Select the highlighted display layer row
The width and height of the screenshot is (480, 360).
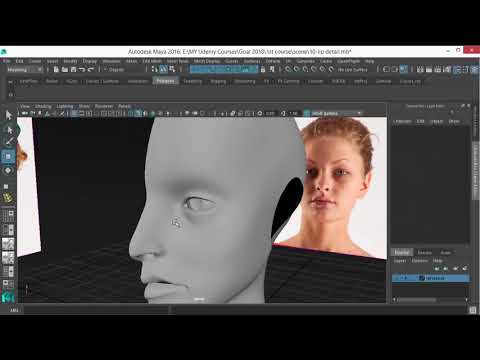(431, 278)
